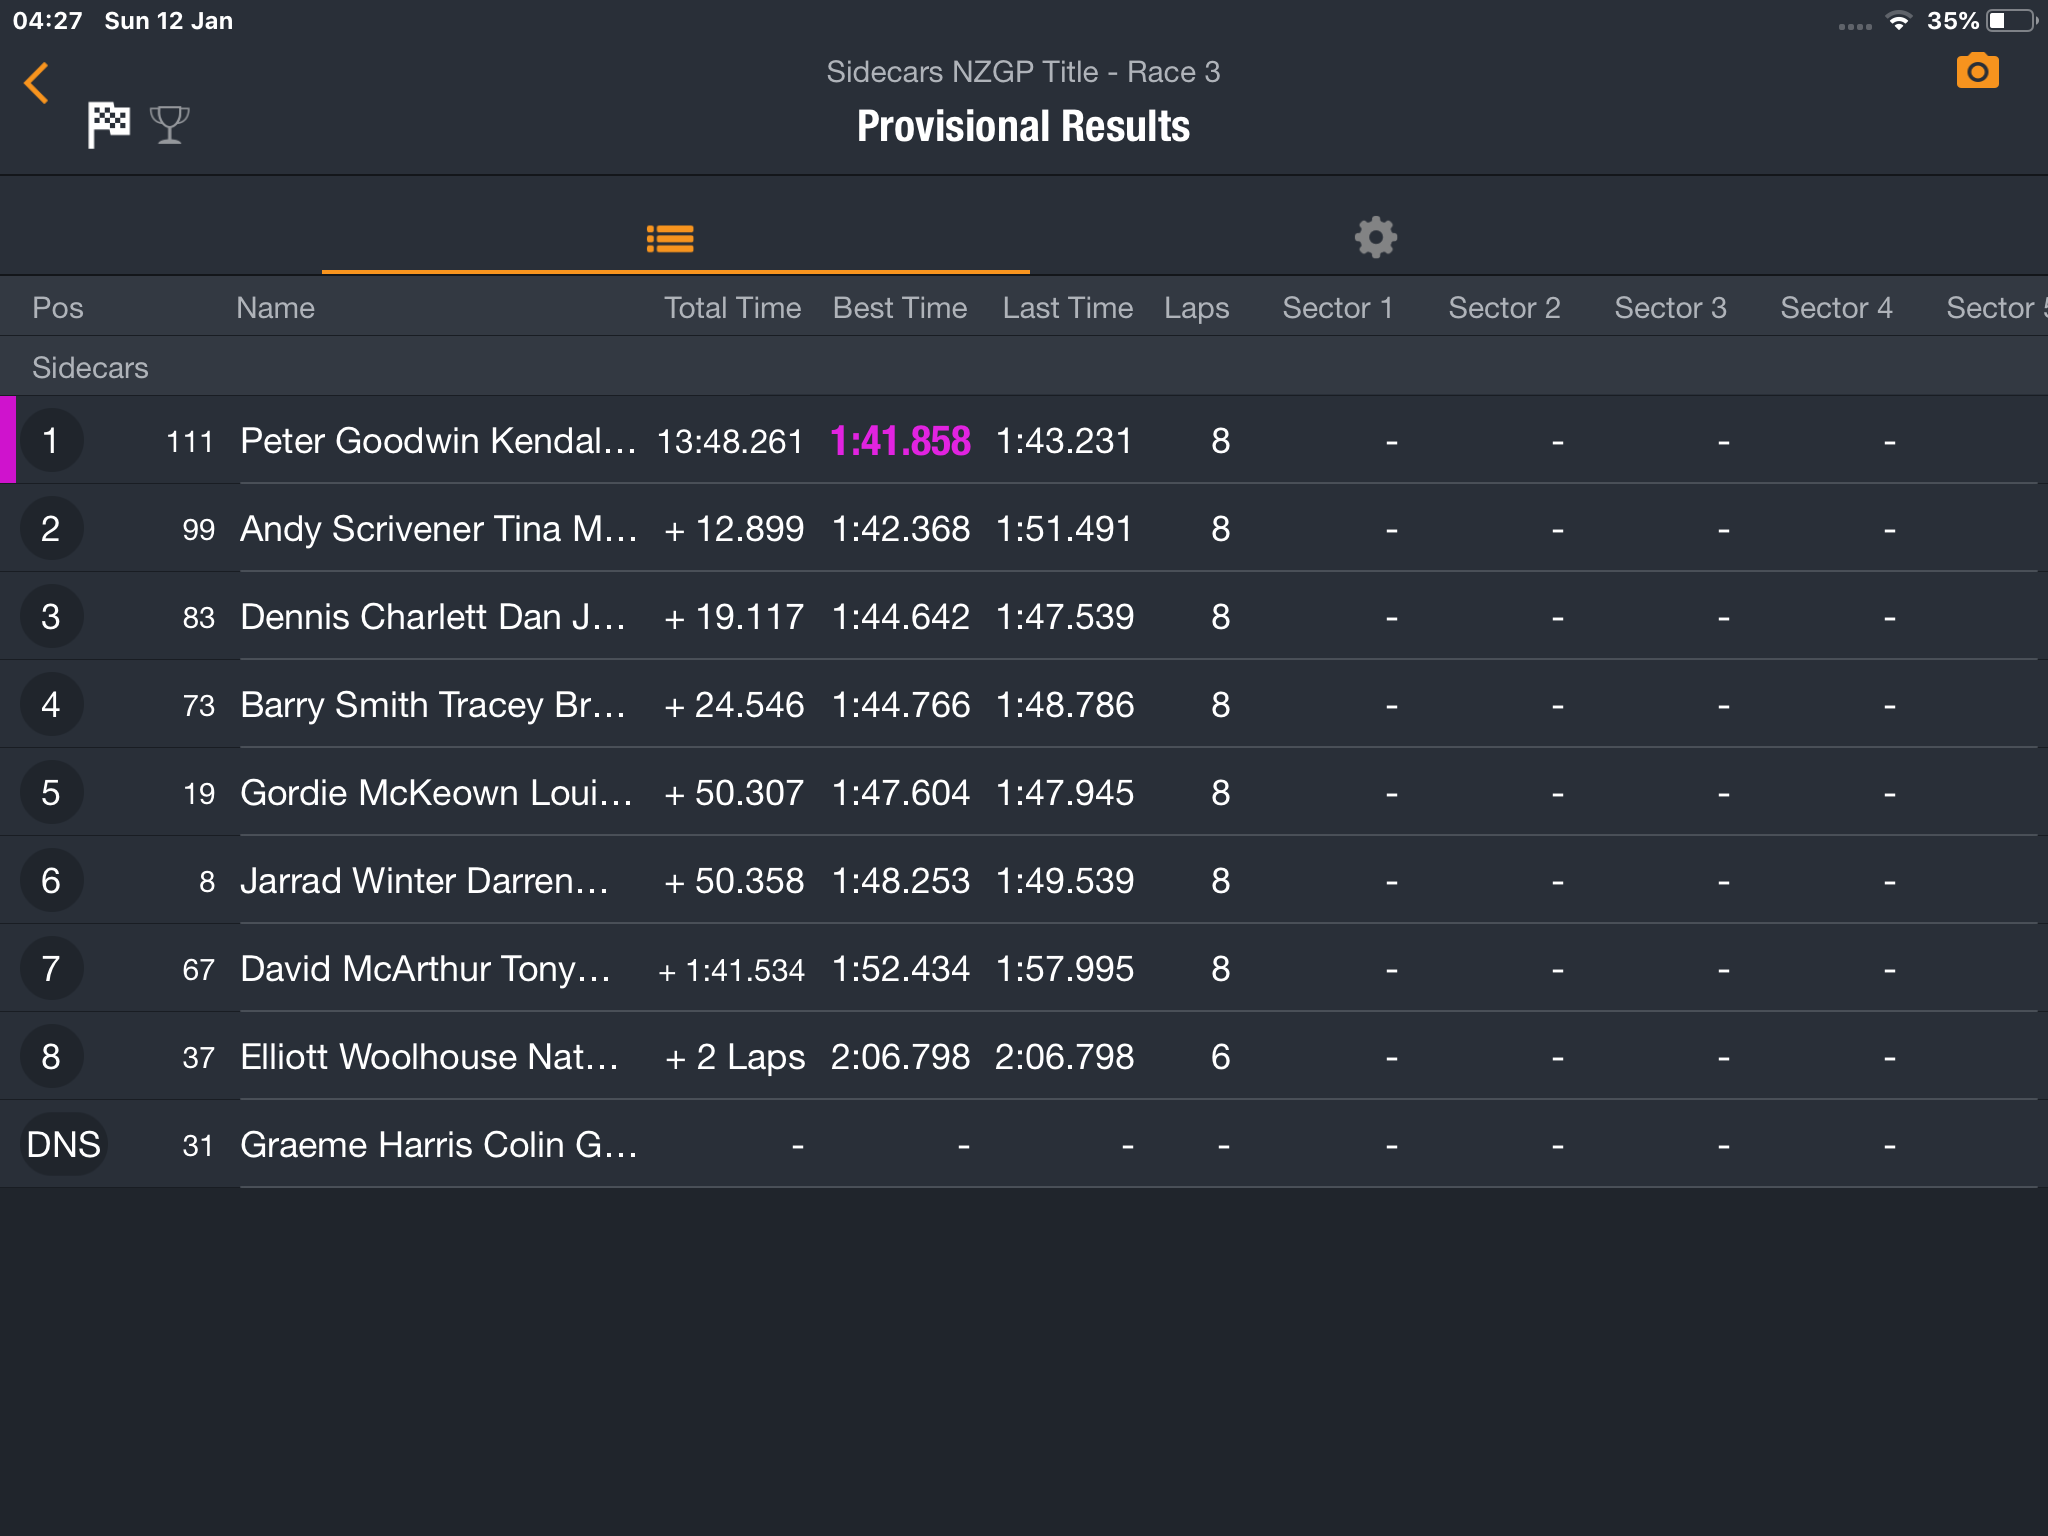Collapse the Sidecars class group header
2048x1536 pixels.
pyautogui.click(x=1024, y=367)
